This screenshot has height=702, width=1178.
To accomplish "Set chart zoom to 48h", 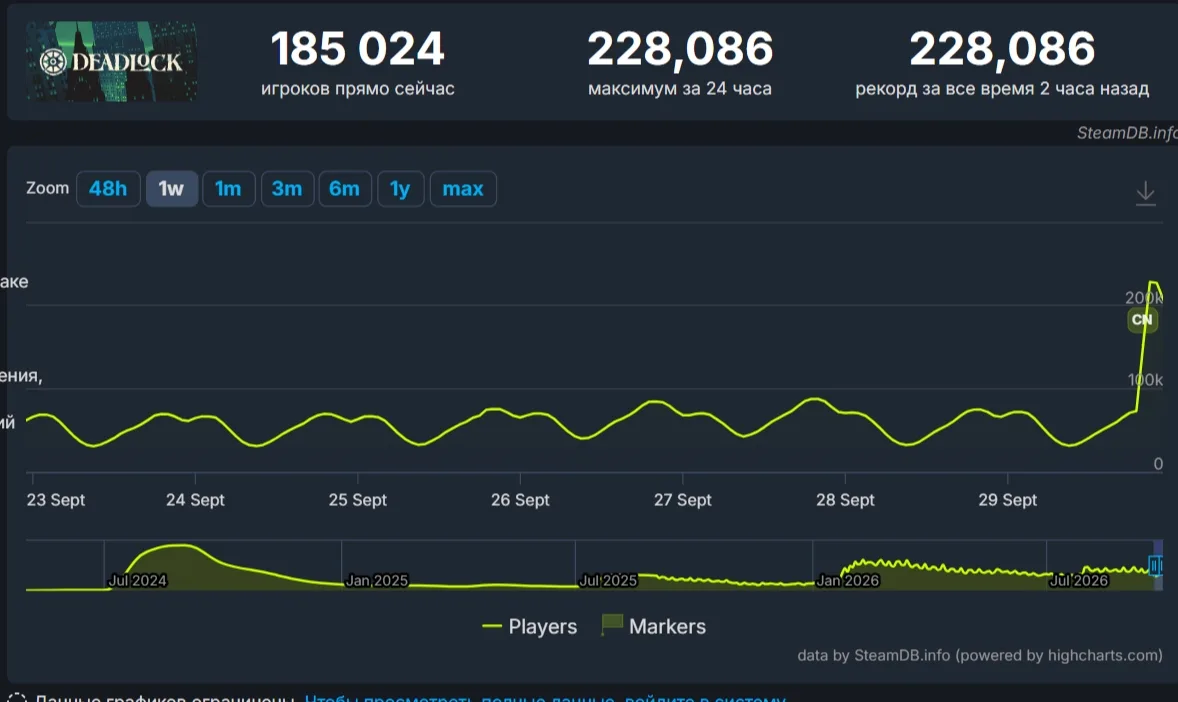I will 108,189.
